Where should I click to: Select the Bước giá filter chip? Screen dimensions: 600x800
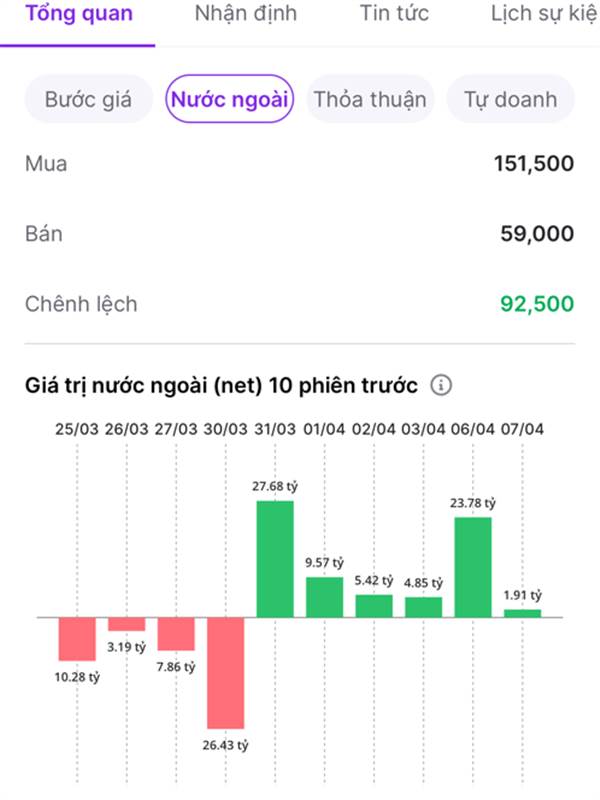tap(89, 100)
